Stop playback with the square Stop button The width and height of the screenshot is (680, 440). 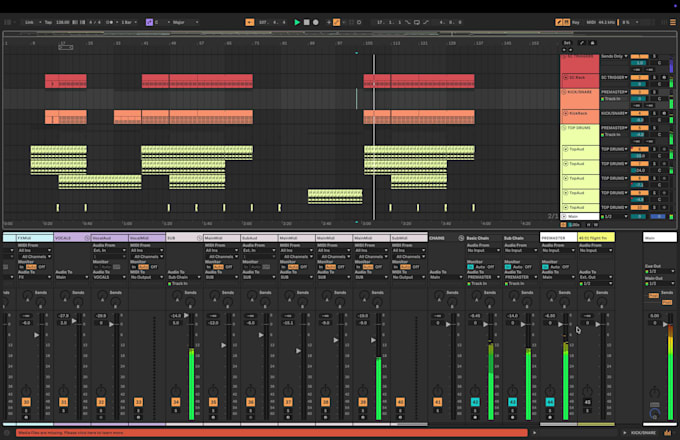[307, 22]
